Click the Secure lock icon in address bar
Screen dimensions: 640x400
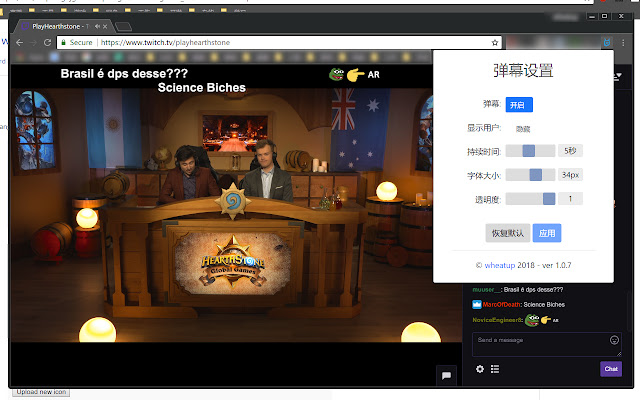pyautogui.click(x=64, y=42)
